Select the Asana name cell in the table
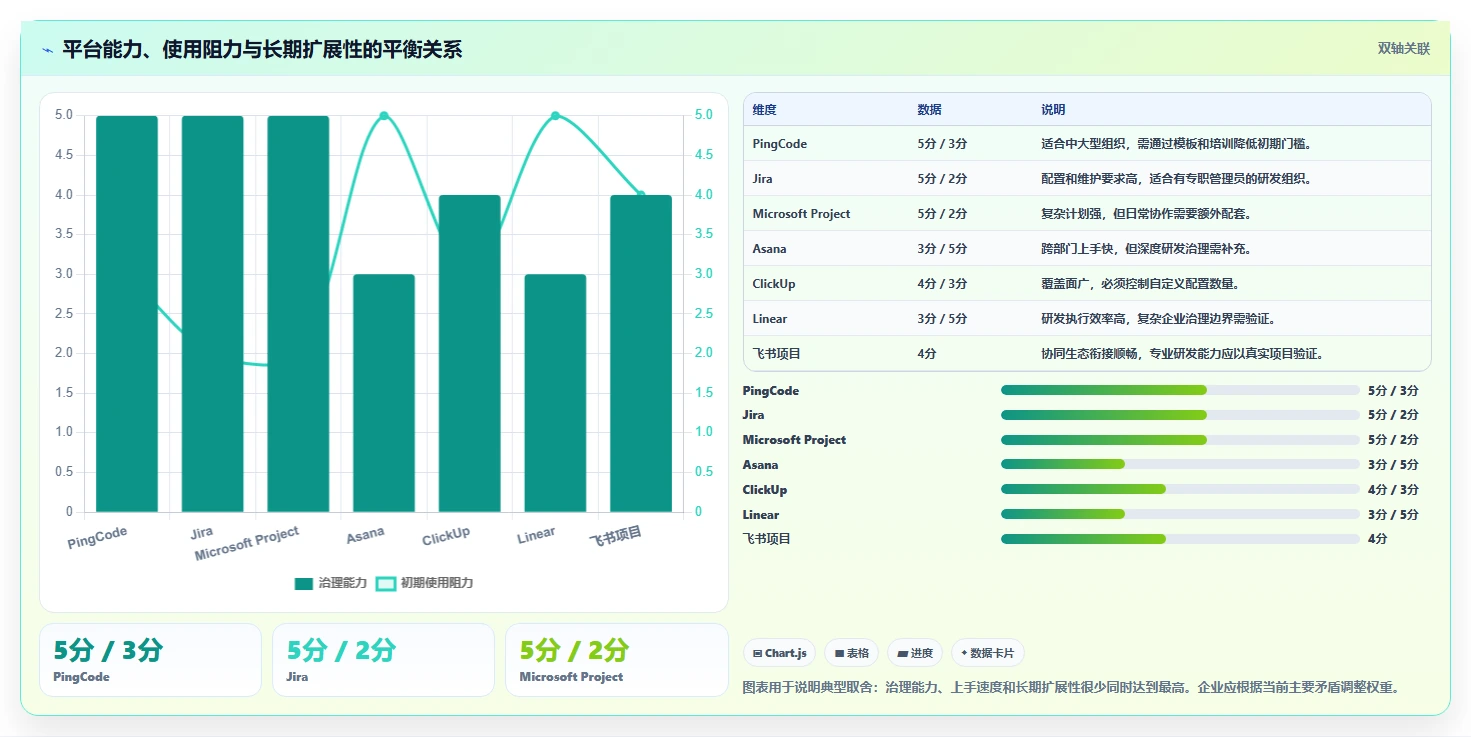1471x737 pixels. (x=770, y=249)
